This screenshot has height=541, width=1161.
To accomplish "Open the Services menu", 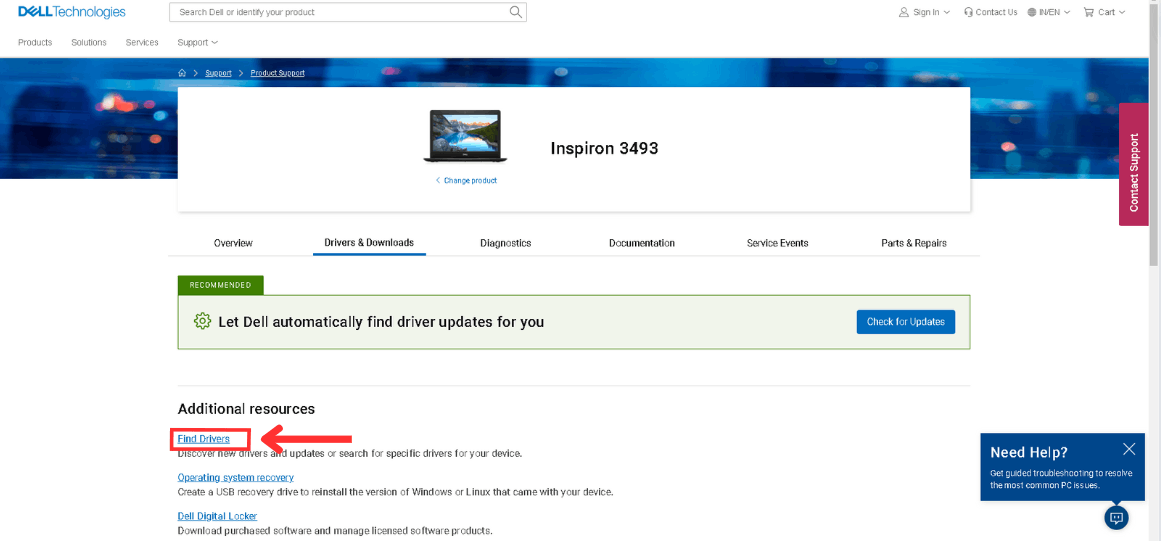I will (142, 42).
